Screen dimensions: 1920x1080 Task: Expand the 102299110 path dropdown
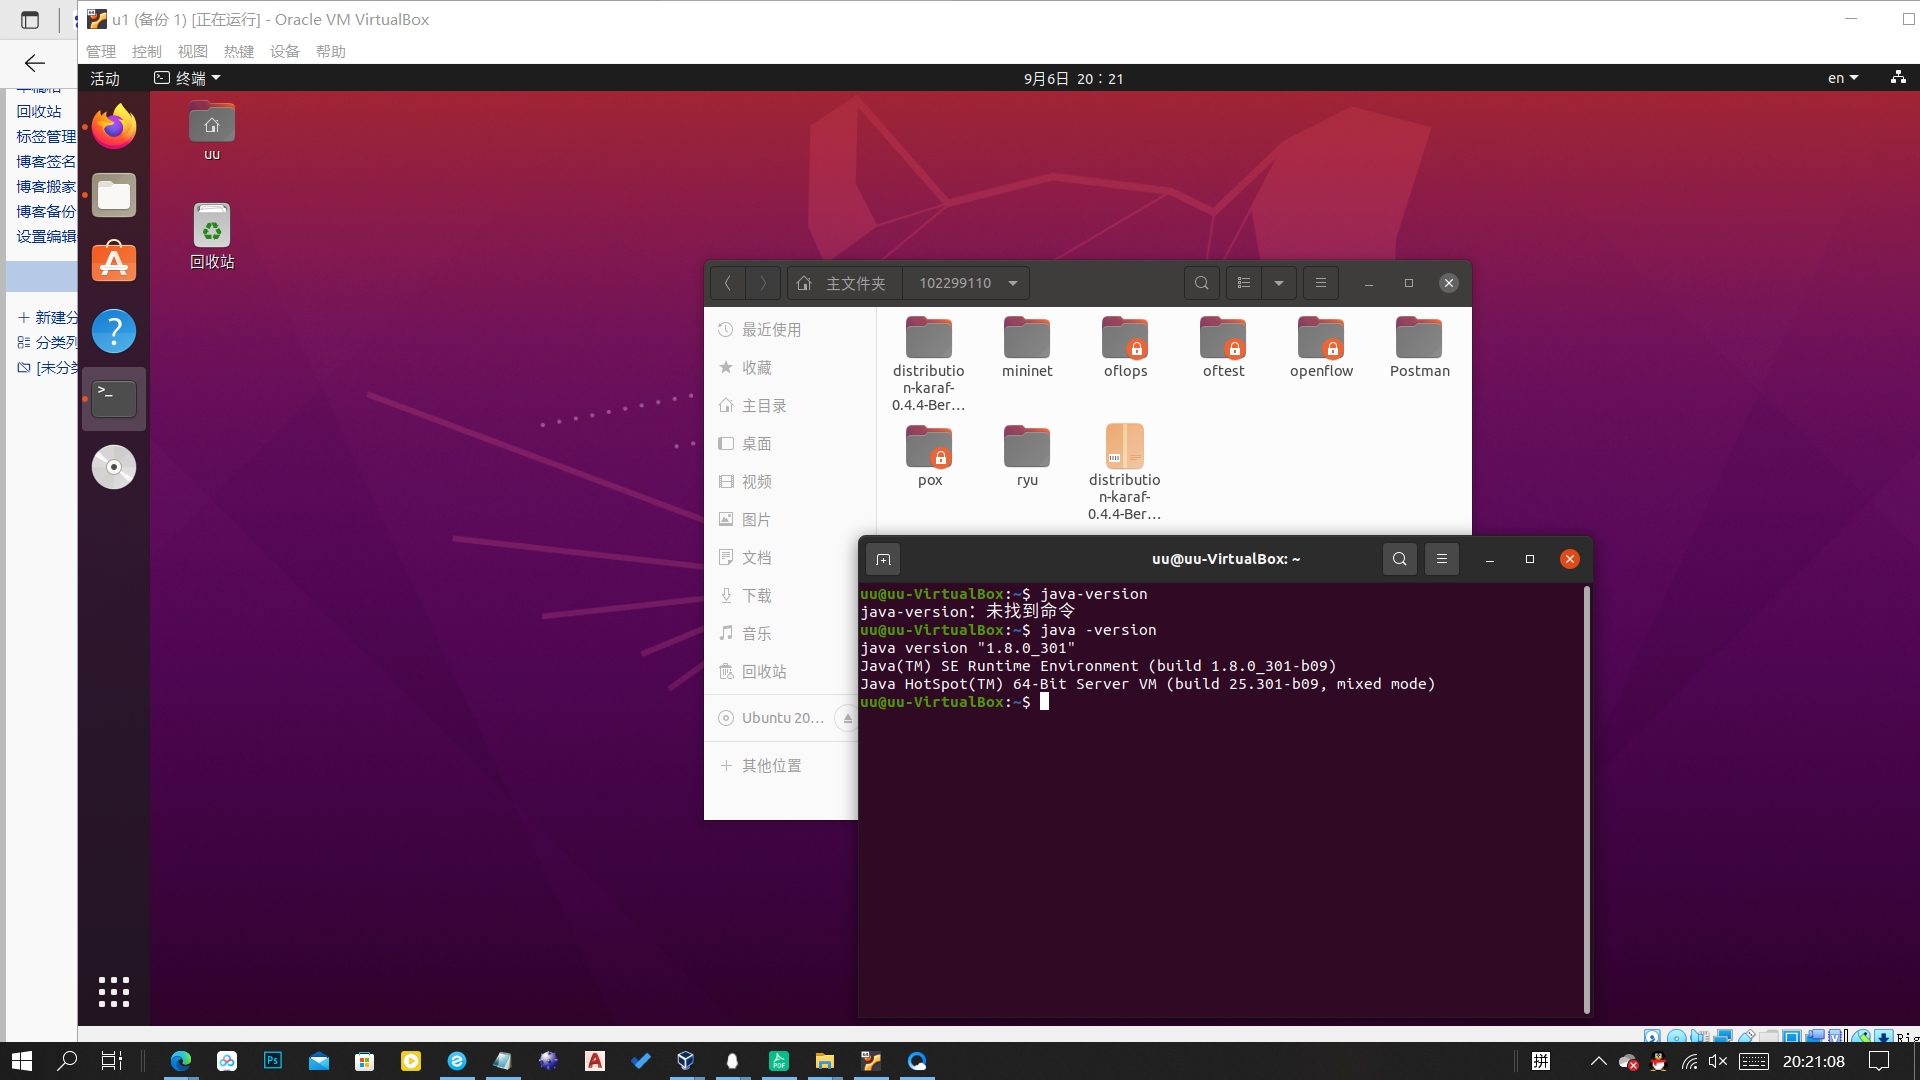[x=1013, y=283]
